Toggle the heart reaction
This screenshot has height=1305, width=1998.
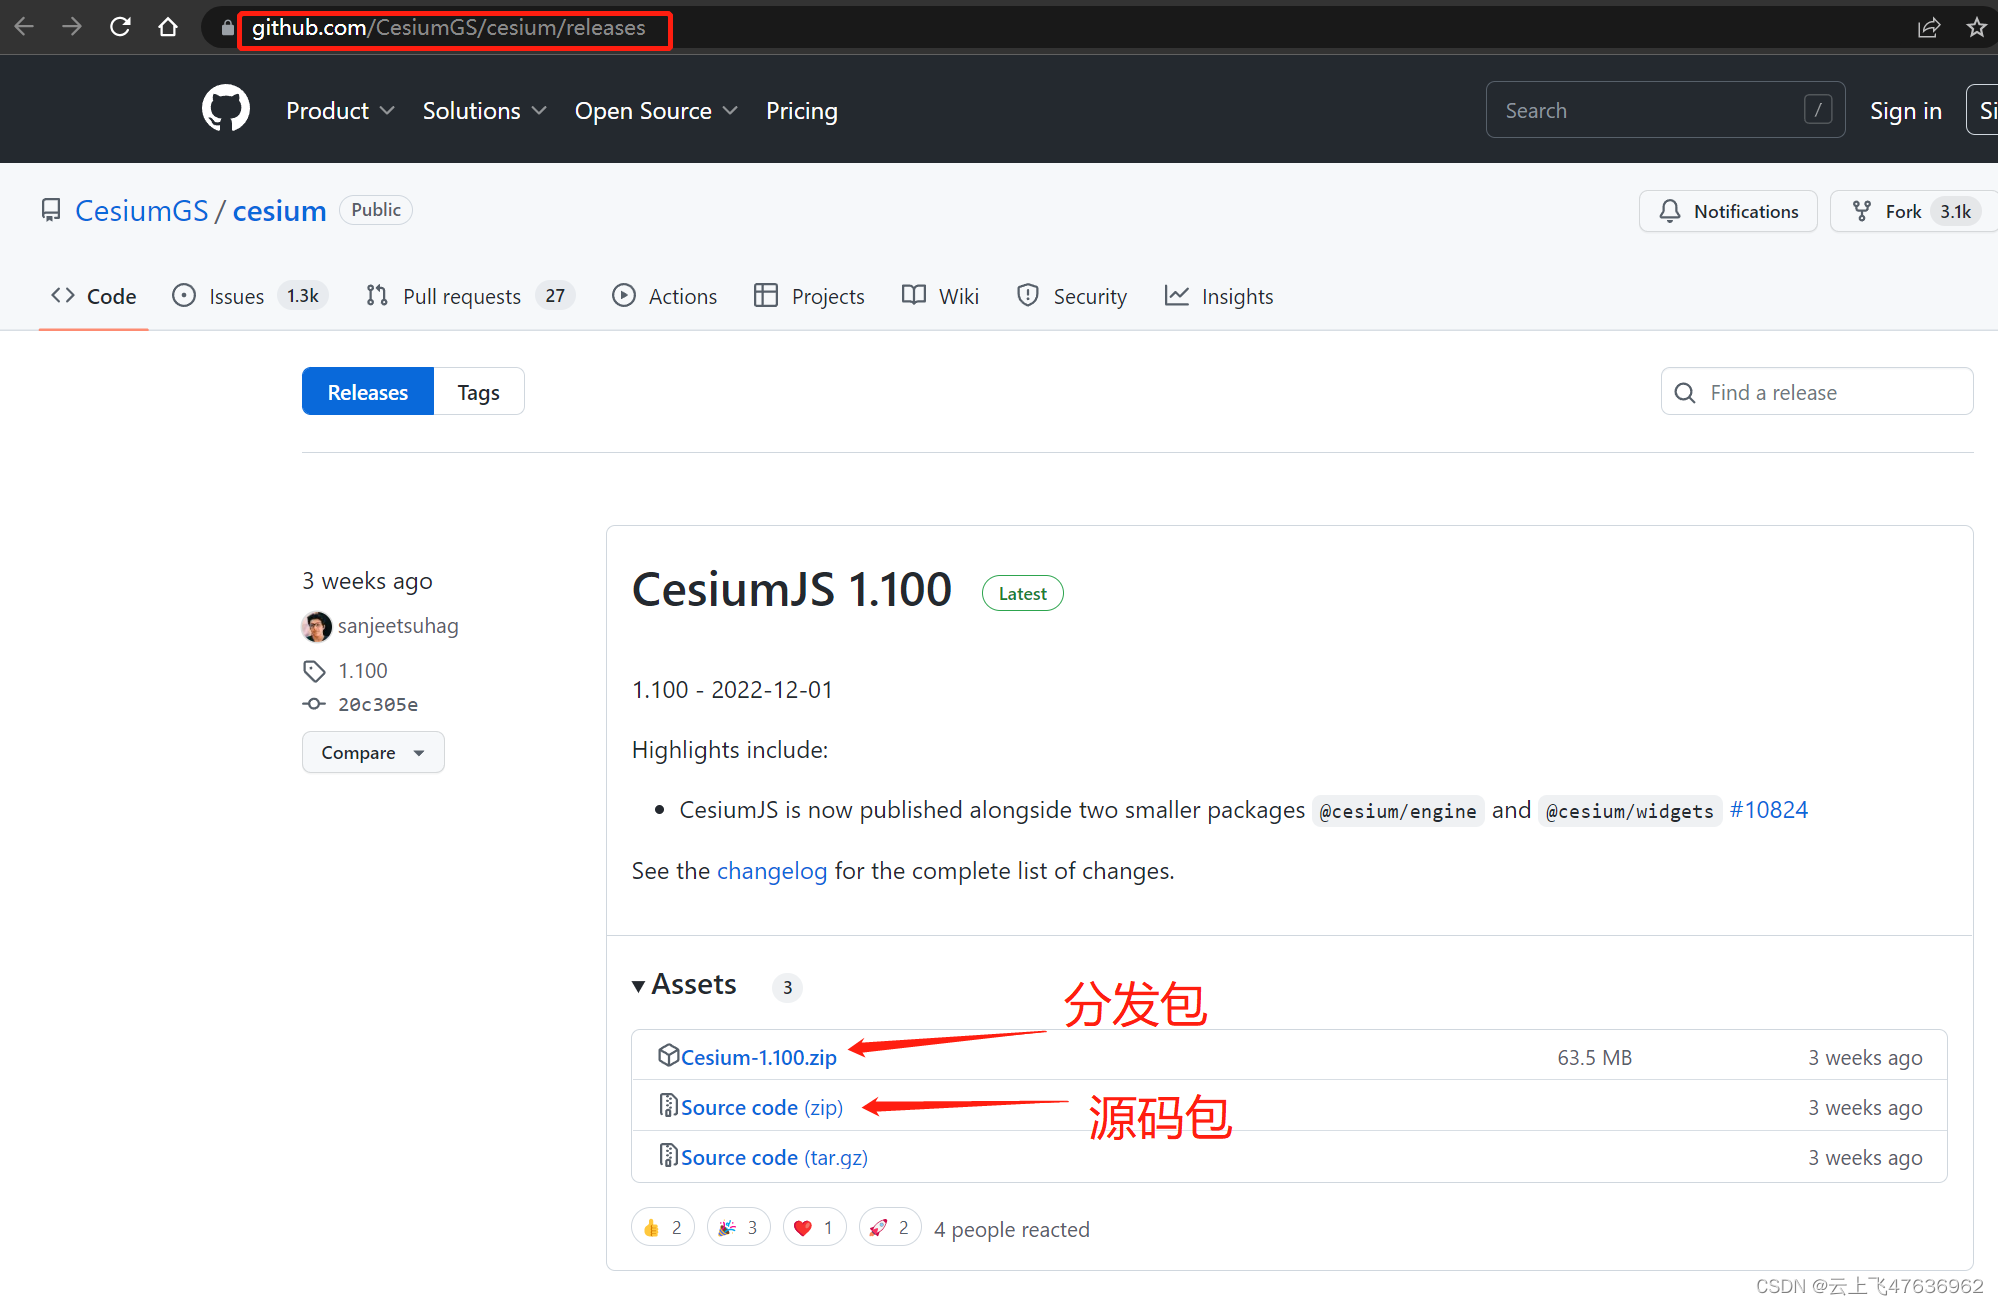[814, 1227]
